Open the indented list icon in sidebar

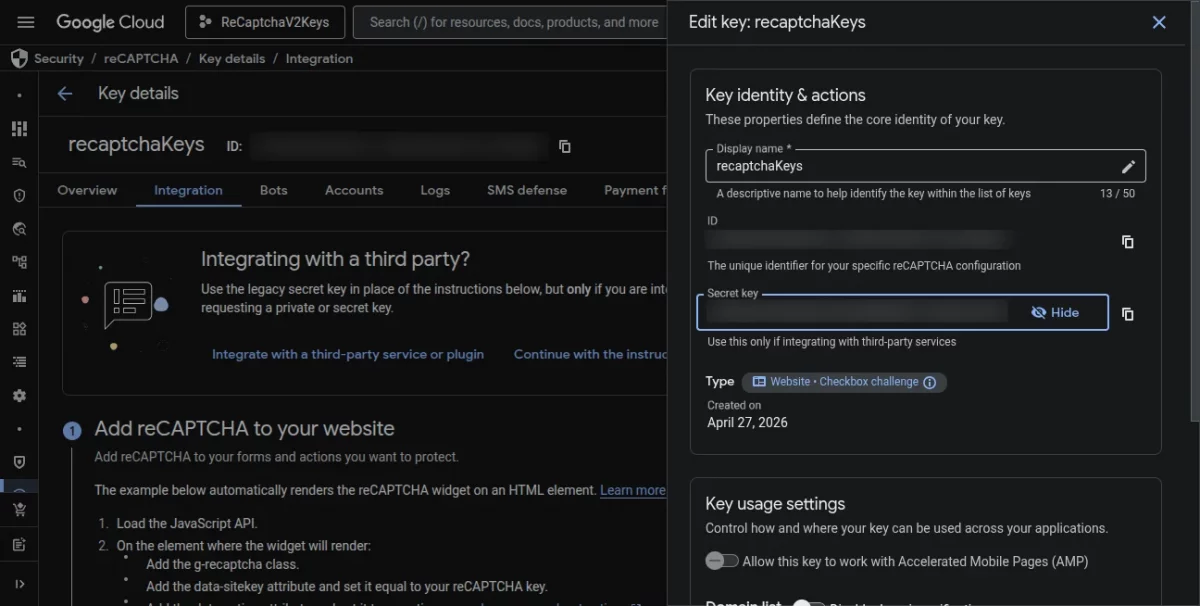tap(19, 362)
